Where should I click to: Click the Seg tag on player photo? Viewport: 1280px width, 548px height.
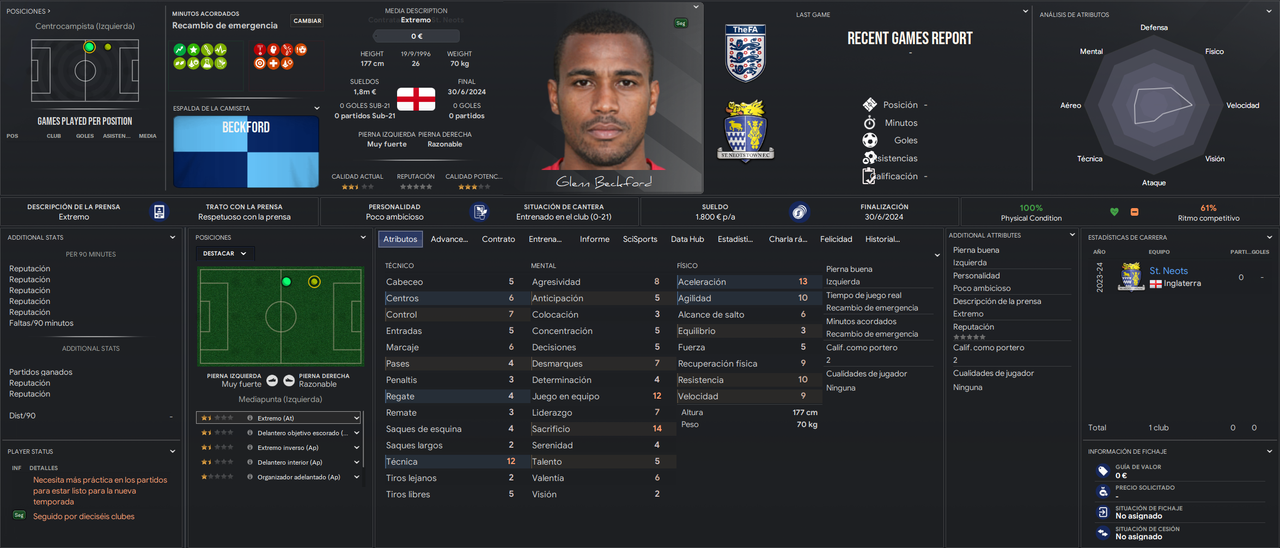point(681,22)
